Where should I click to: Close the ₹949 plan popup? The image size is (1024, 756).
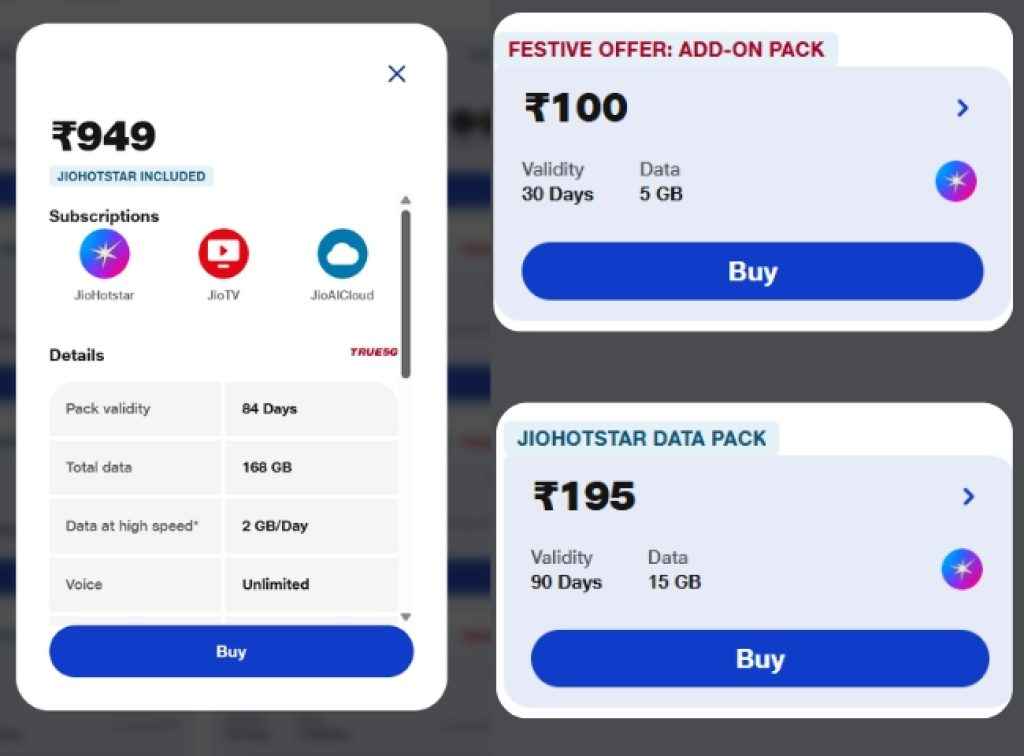pyautogui.click(x=396, y=74)
